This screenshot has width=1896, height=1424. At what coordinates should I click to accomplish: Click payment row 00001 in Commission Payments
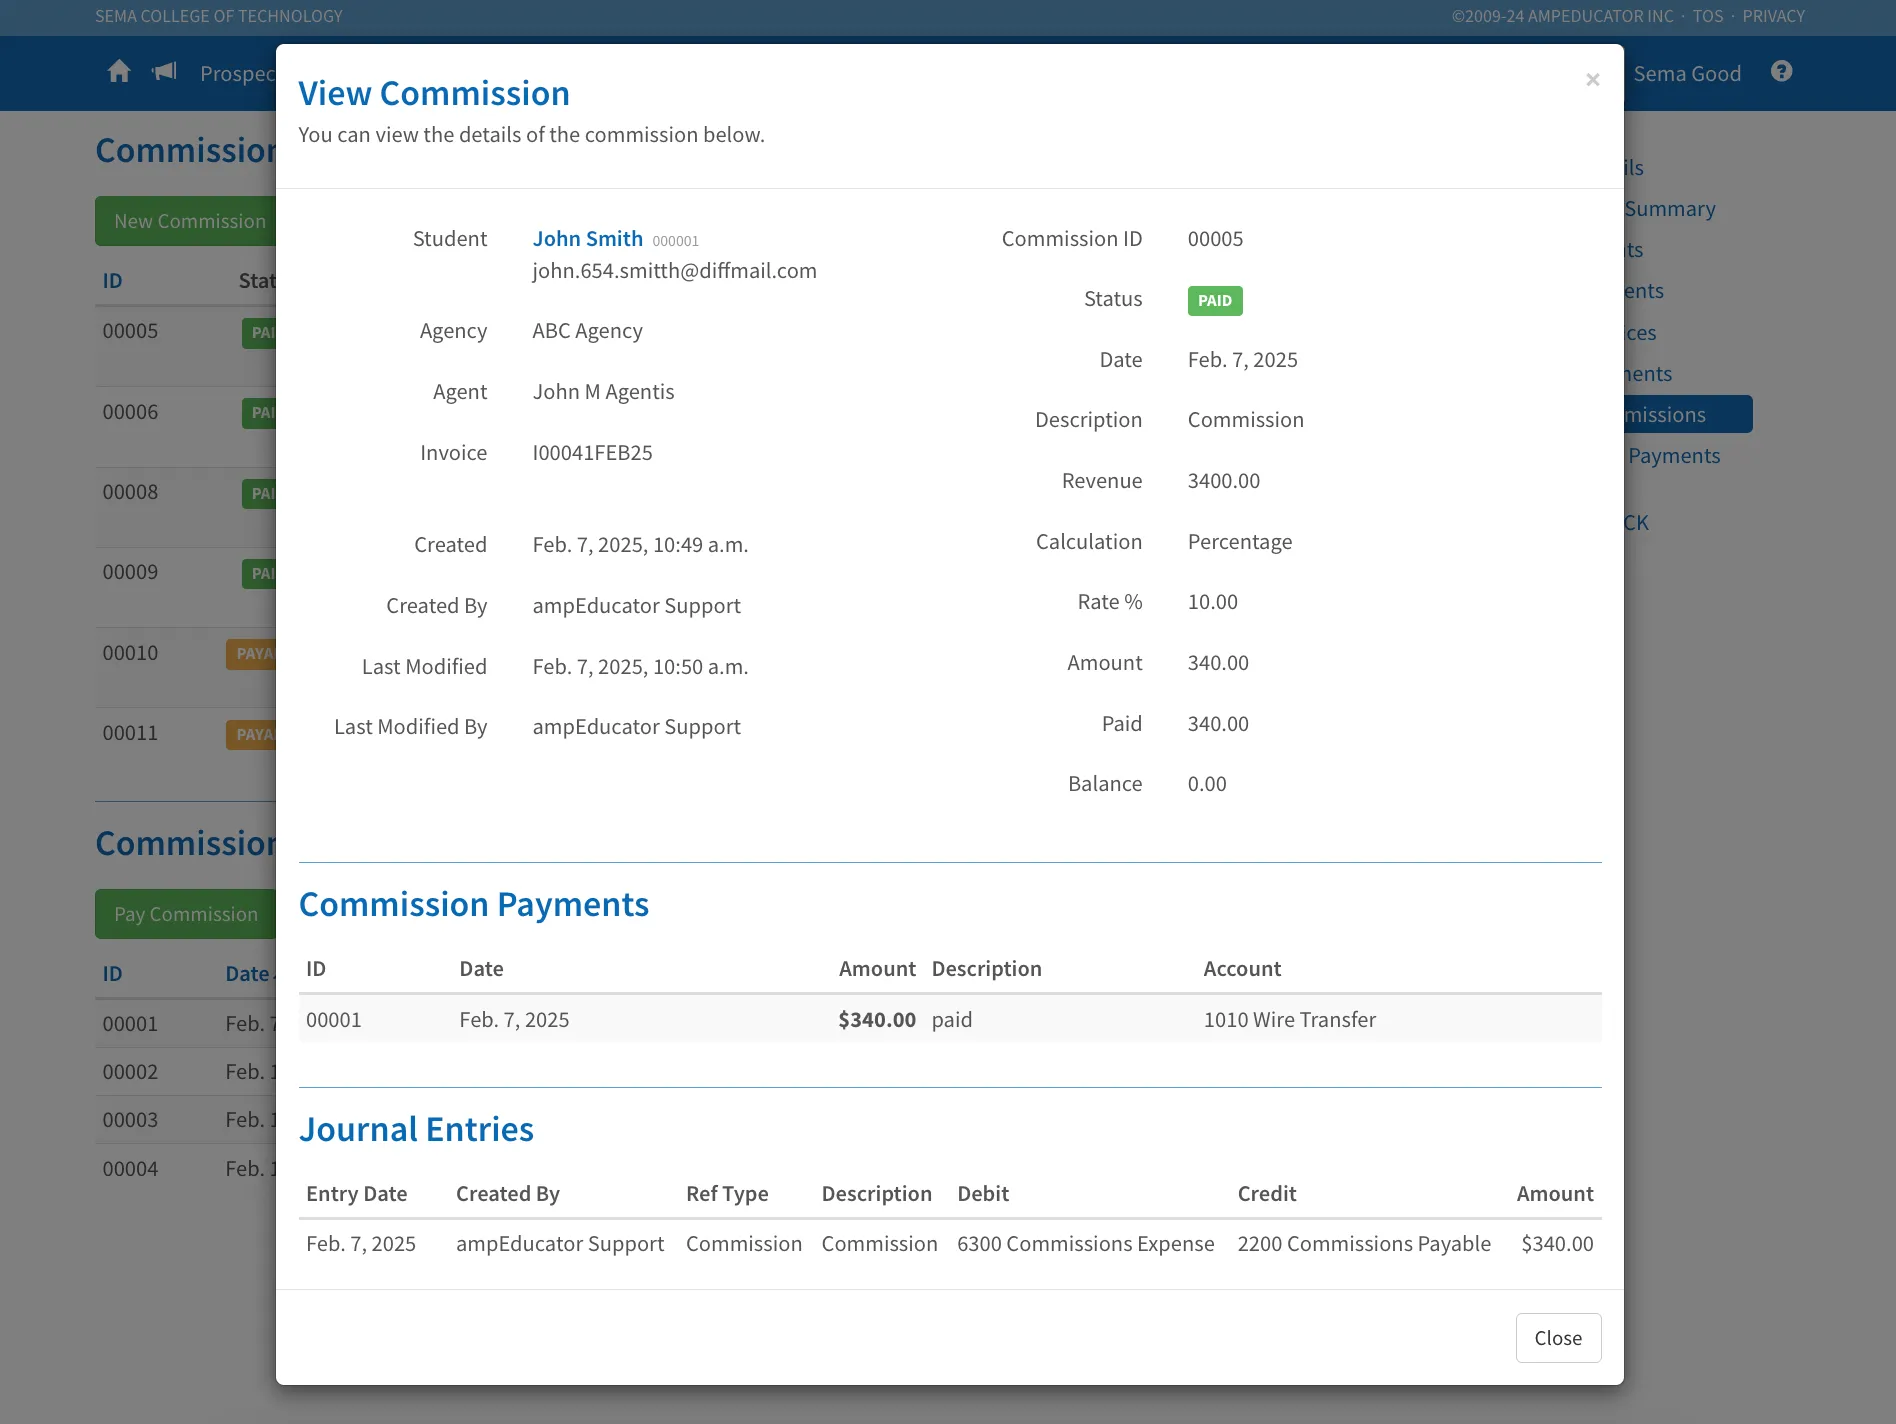coord(950,1020)
